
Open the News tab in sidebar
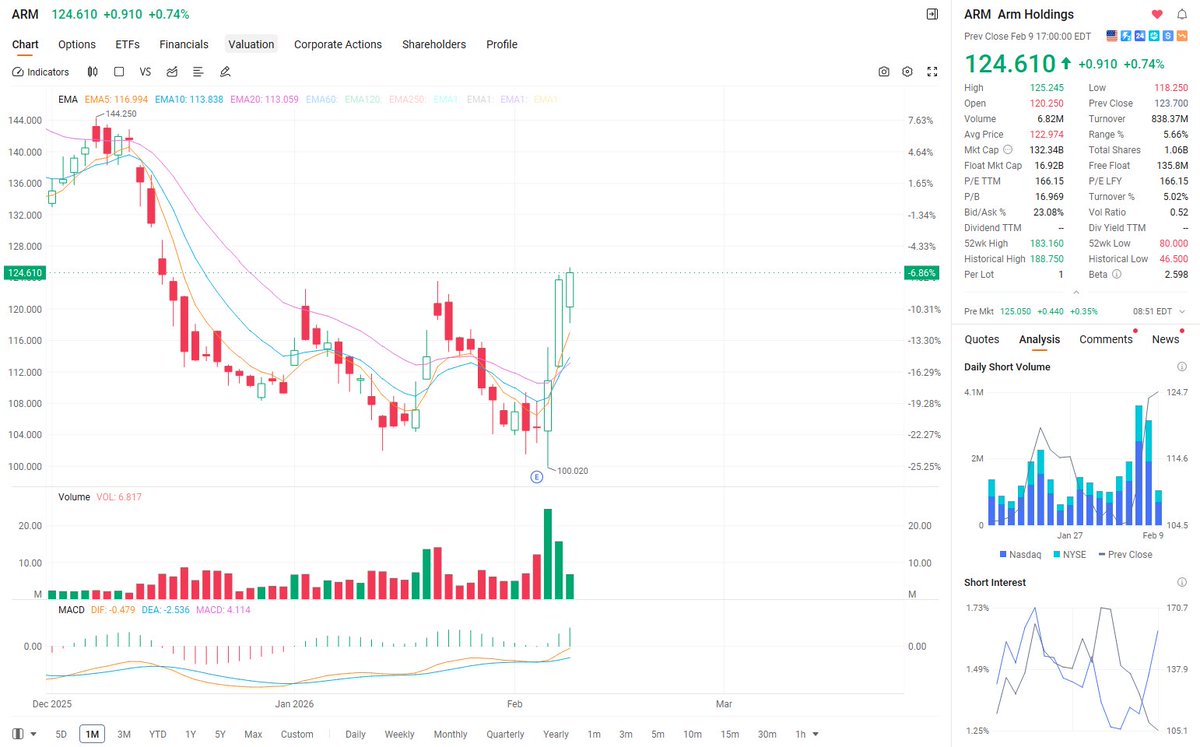click(1165, 339)
